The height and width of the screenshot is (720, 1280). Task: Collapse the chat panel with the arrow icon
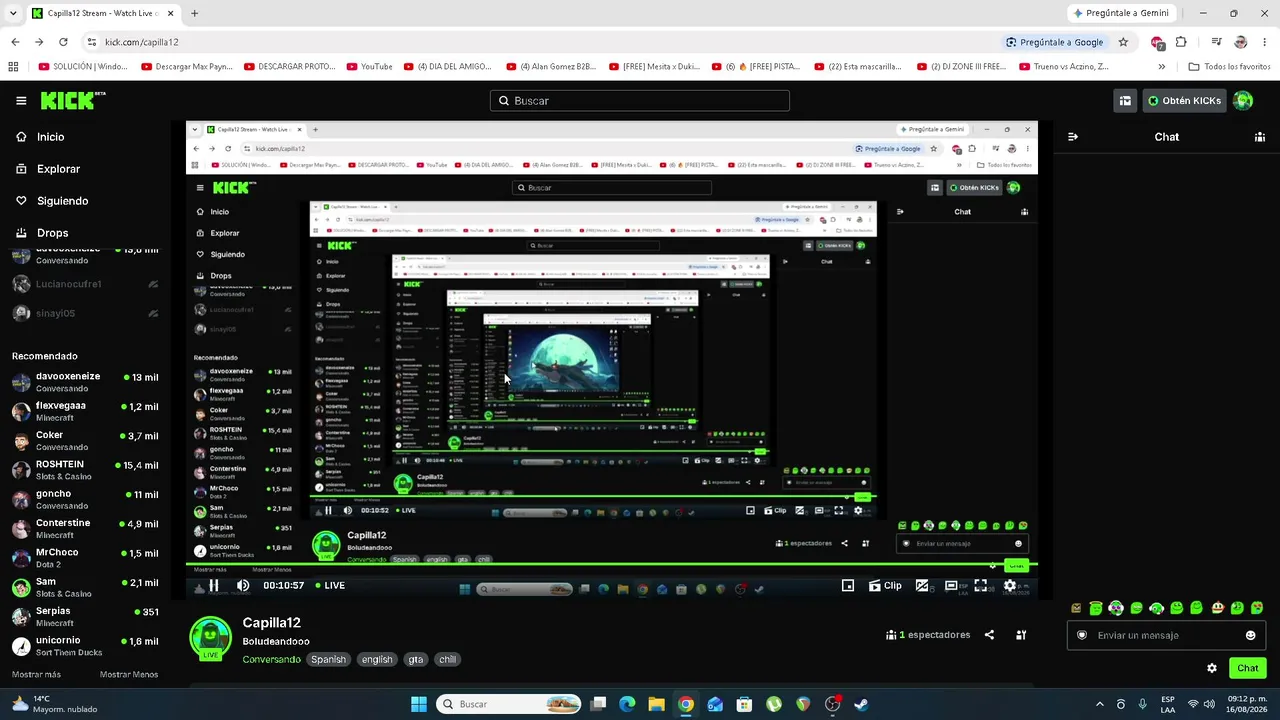1073,137
